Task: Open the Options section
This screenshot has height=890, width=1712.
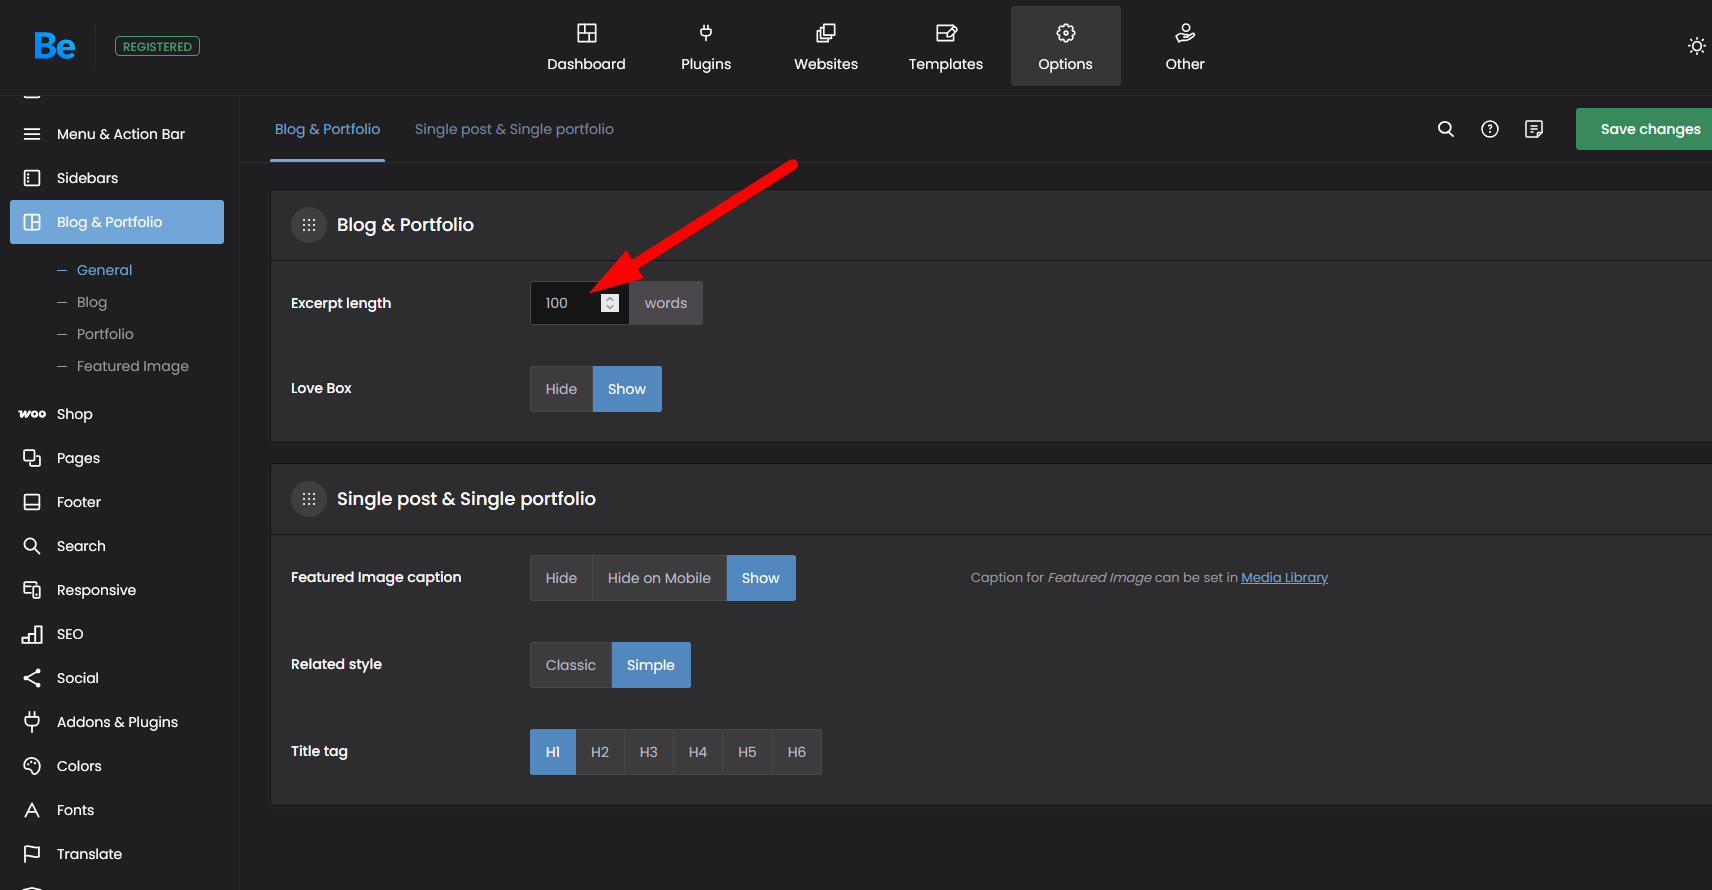Action: pyautogui.click(x=1066, y=46)
